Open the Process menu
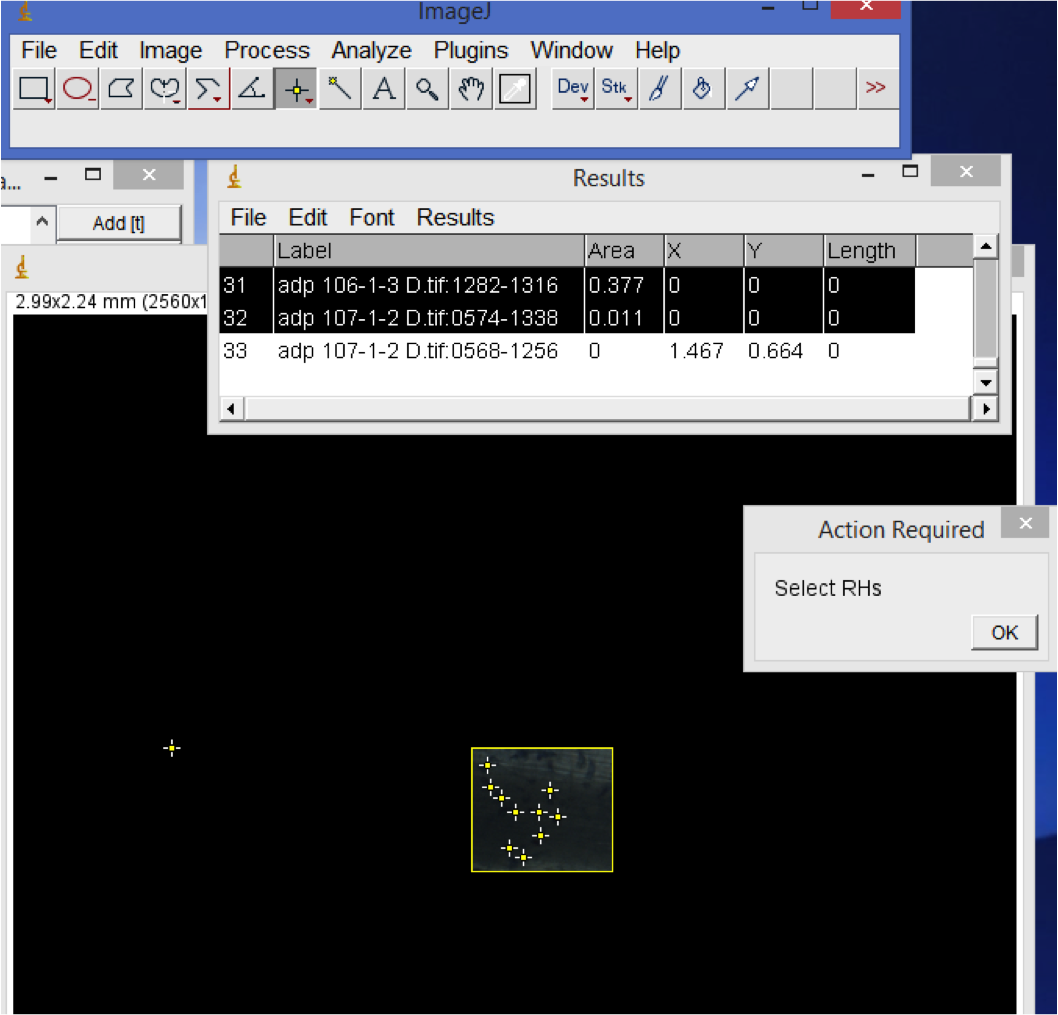The image size is (1058, 1015). 267,51
